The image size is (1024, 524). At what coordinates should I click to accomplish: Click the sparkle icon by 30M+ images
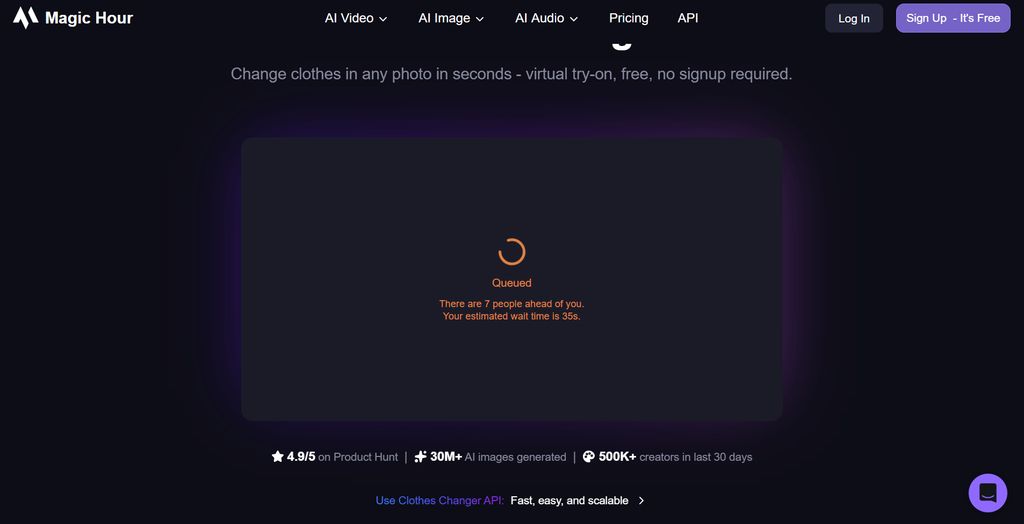click(421, 457)
